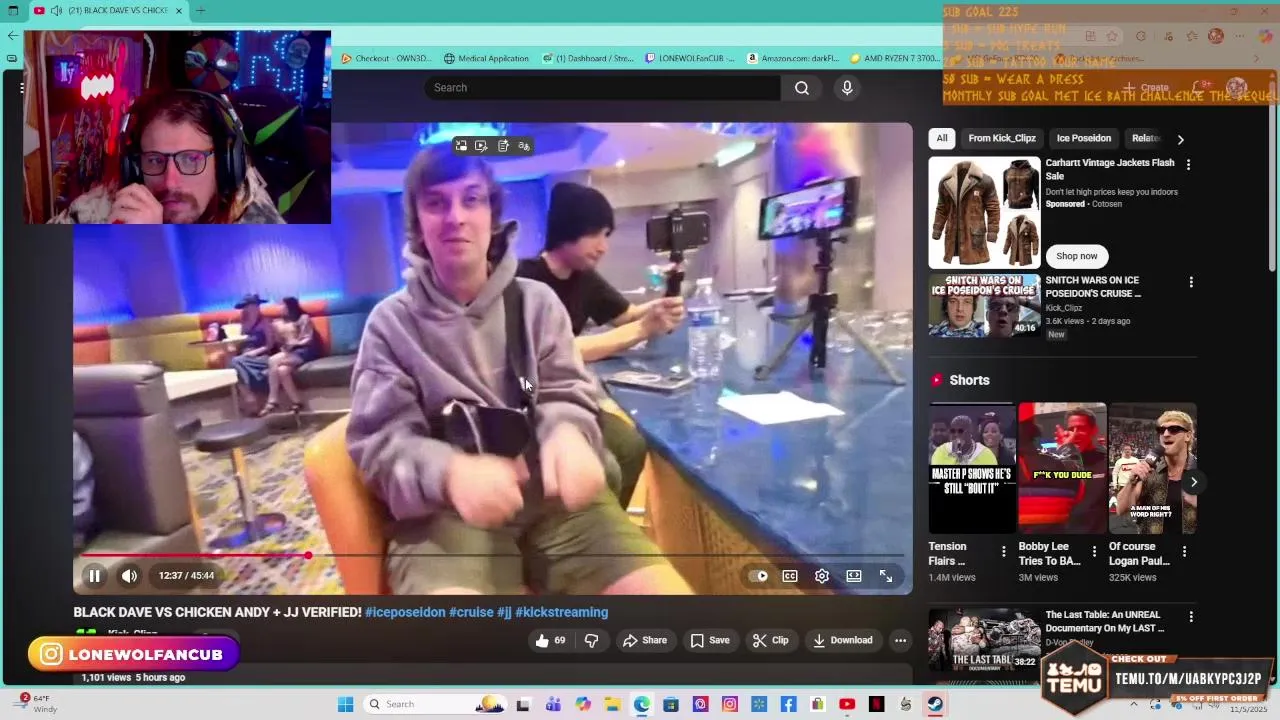
Task: Open Netflix from taskbar
Action: [876, 704]
